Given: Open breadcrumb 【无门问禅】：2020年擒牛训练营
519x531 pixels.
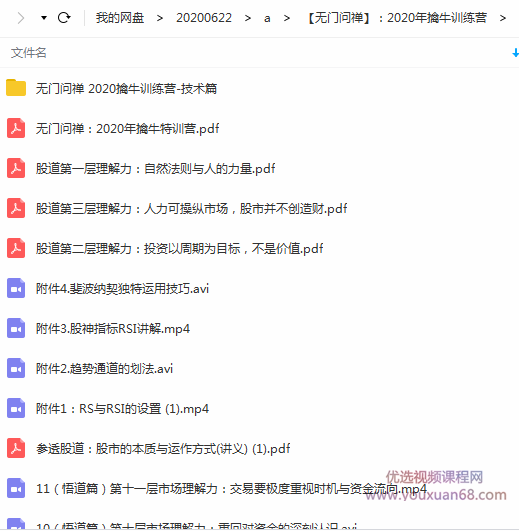Looking at the screenshot, I should (397, 18).
